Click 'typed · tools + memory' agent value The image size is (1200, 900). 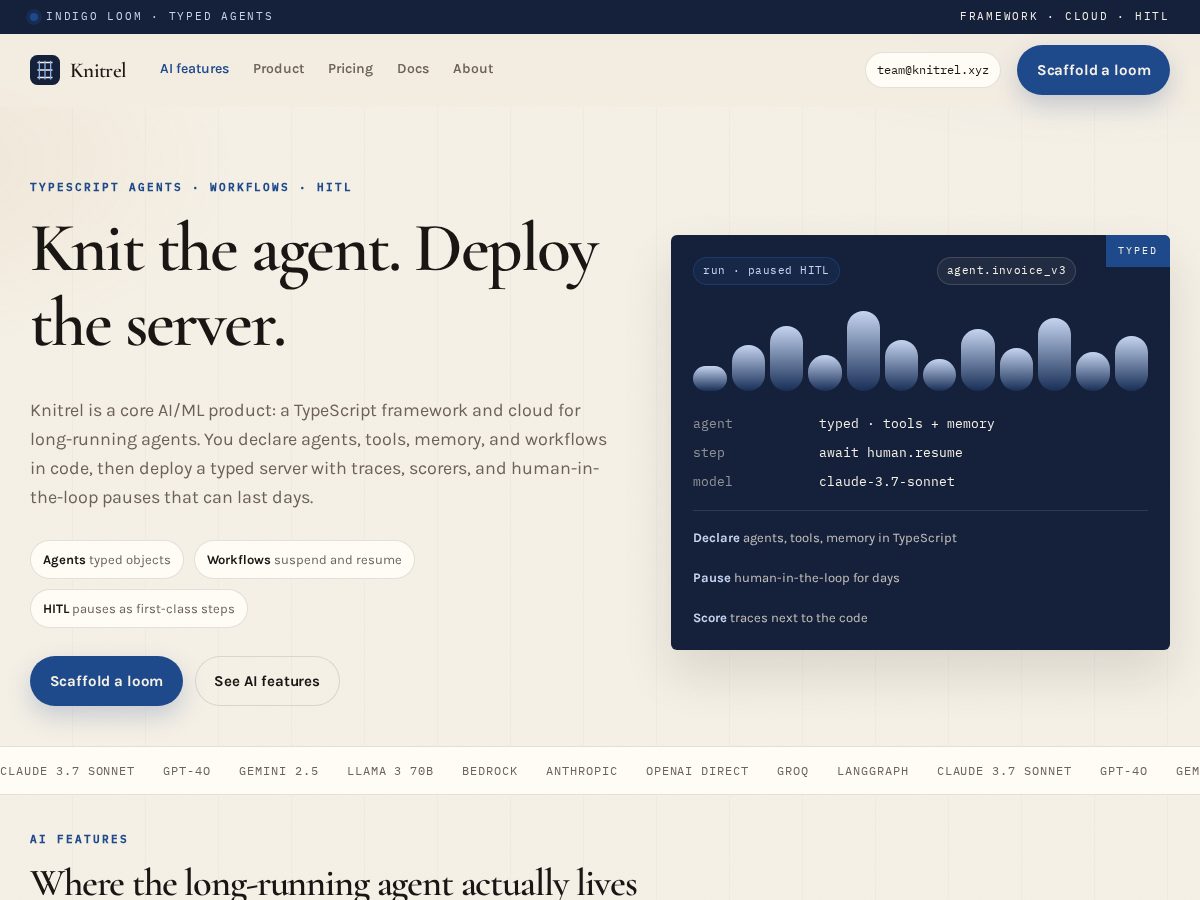click(x=907, y=424)
